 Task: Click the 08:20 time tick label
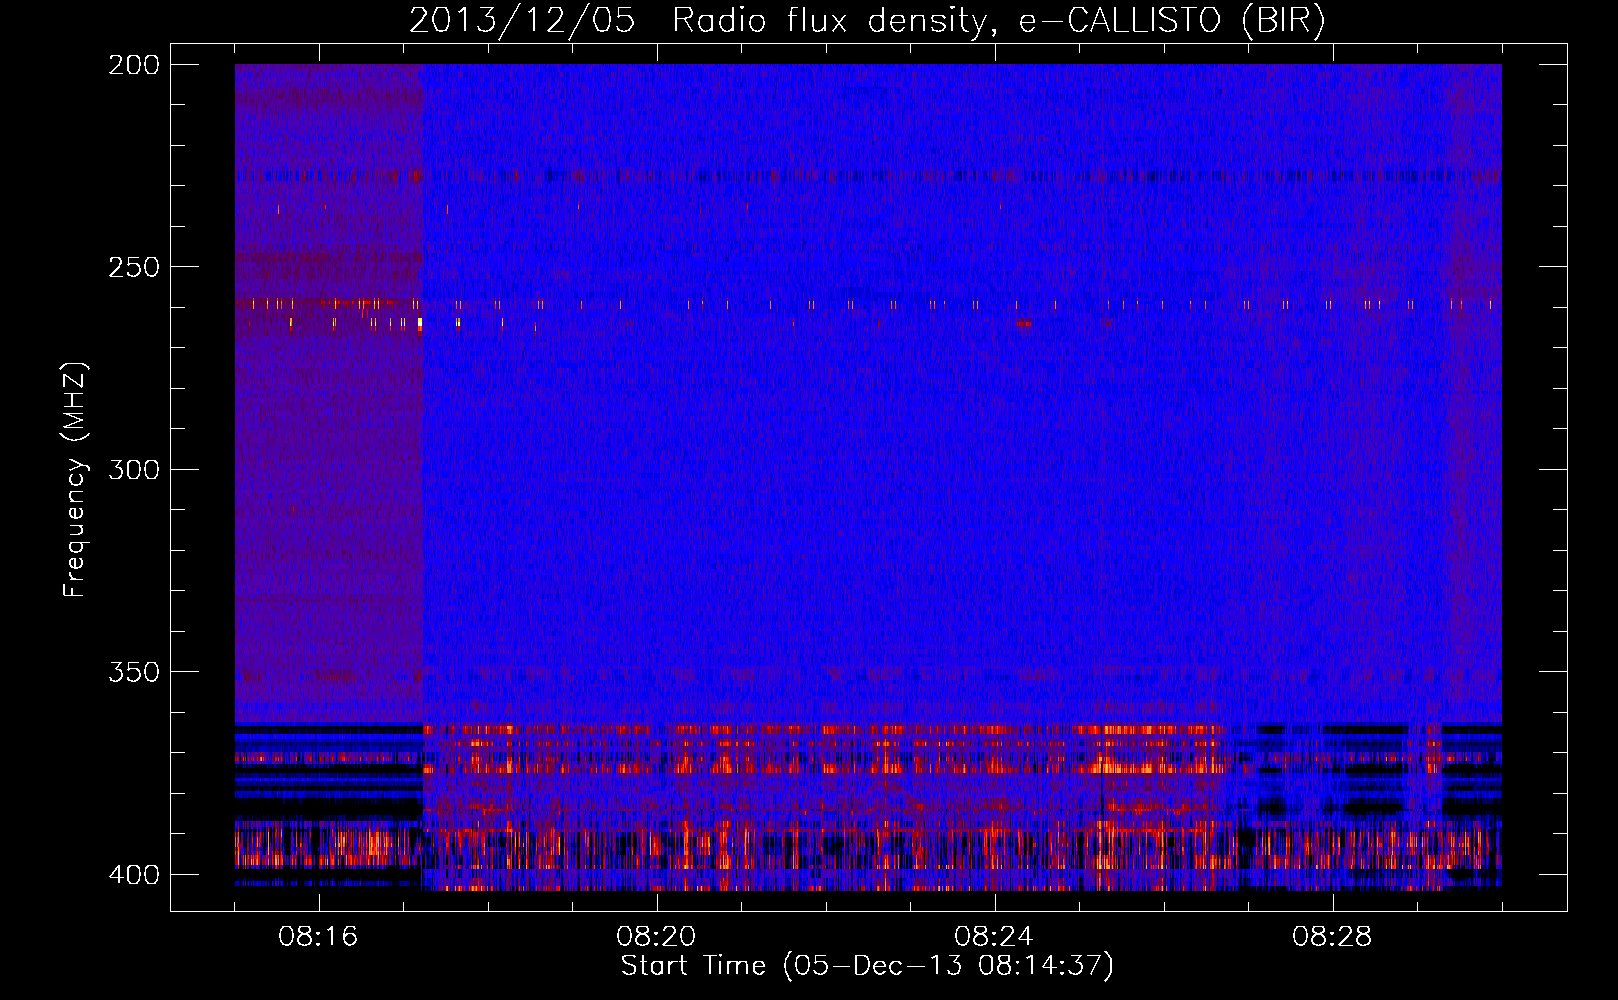(656, 937)
